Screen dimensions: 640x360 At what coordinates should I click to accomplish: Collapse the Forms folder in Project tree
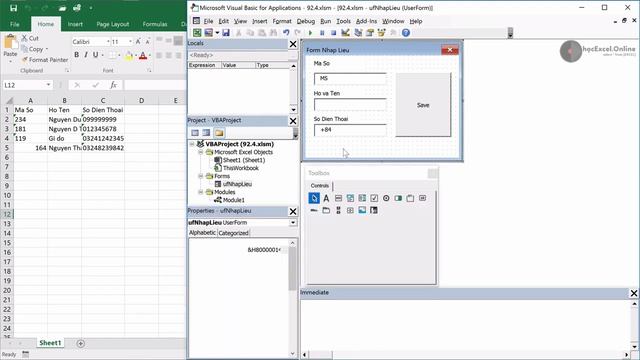click(201, 176)
